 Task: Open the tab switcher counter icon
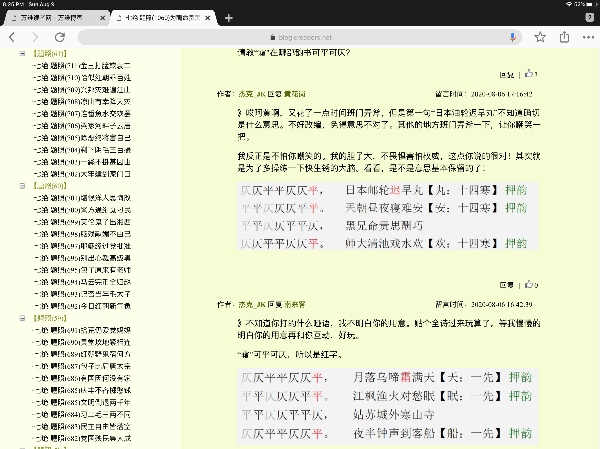[x=590, y=18]
